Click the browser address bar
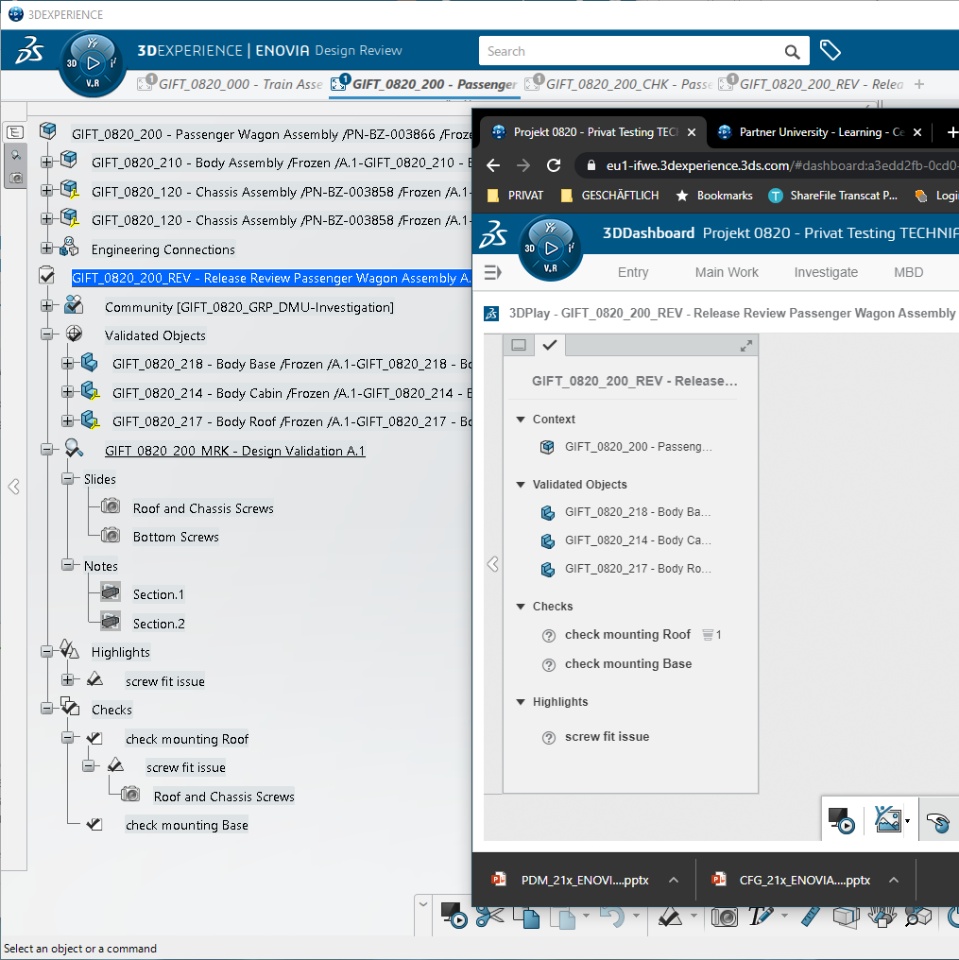 pos(765,165)
